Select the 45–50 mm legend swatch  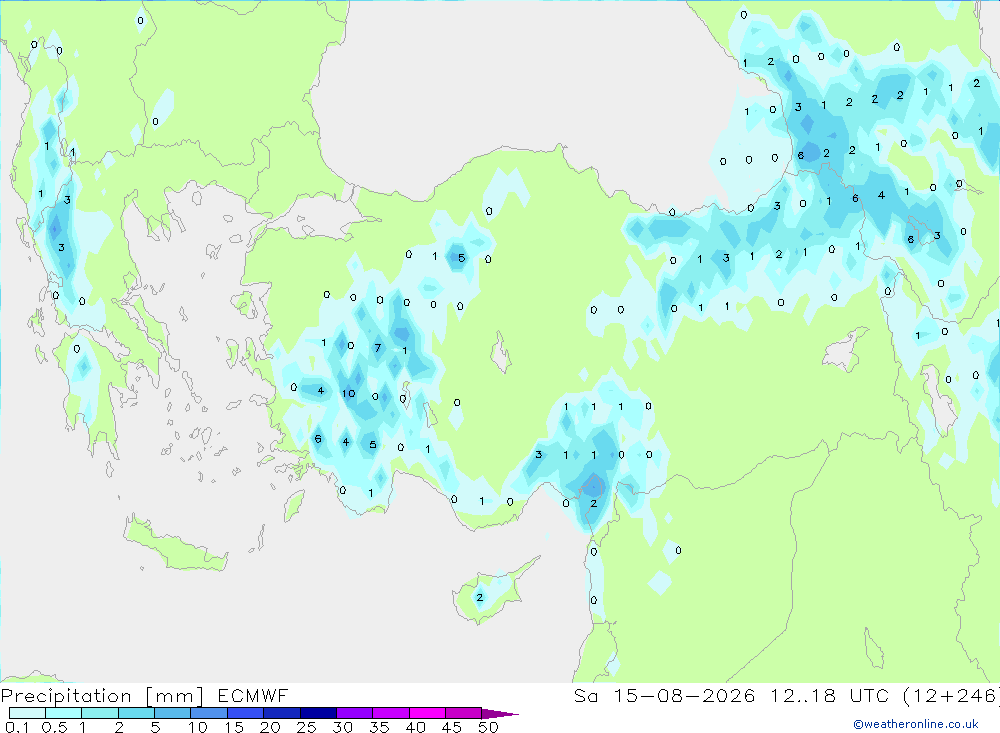pos(463,713)
